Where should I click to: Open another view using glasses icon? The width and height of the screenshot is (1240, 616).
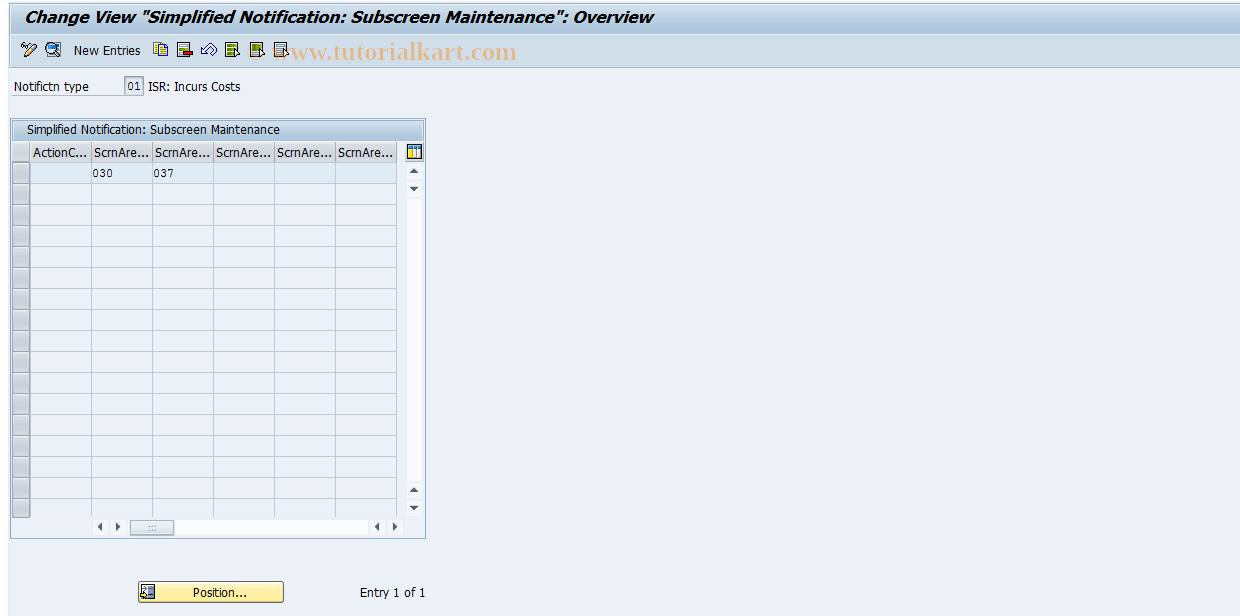click(53, 50)
